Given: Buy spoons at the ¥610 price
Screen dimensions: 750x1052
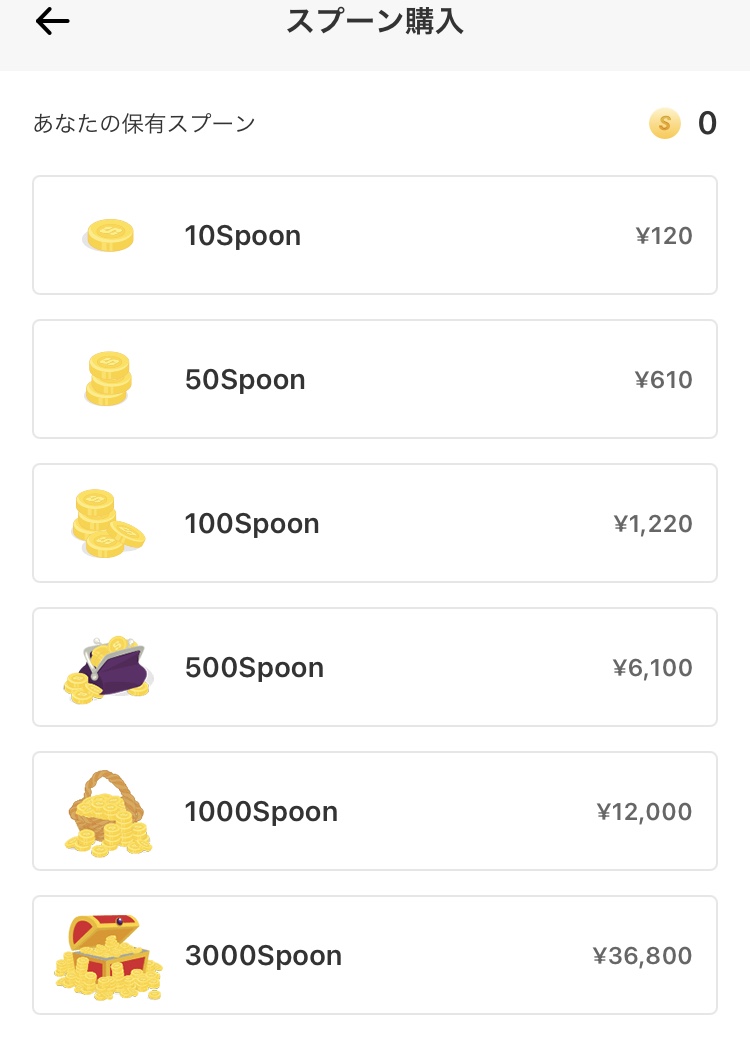Looking at the screenshot, I should tap(663, 380).
